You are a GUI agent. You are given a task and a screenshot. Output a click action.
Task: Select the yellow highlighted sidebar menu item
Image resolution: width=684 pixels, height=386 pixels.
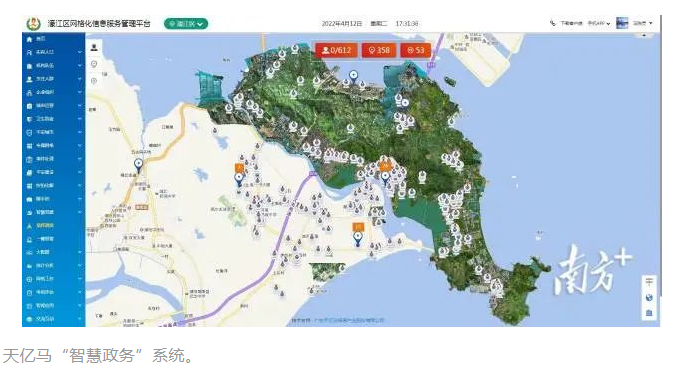pos(54,226)
